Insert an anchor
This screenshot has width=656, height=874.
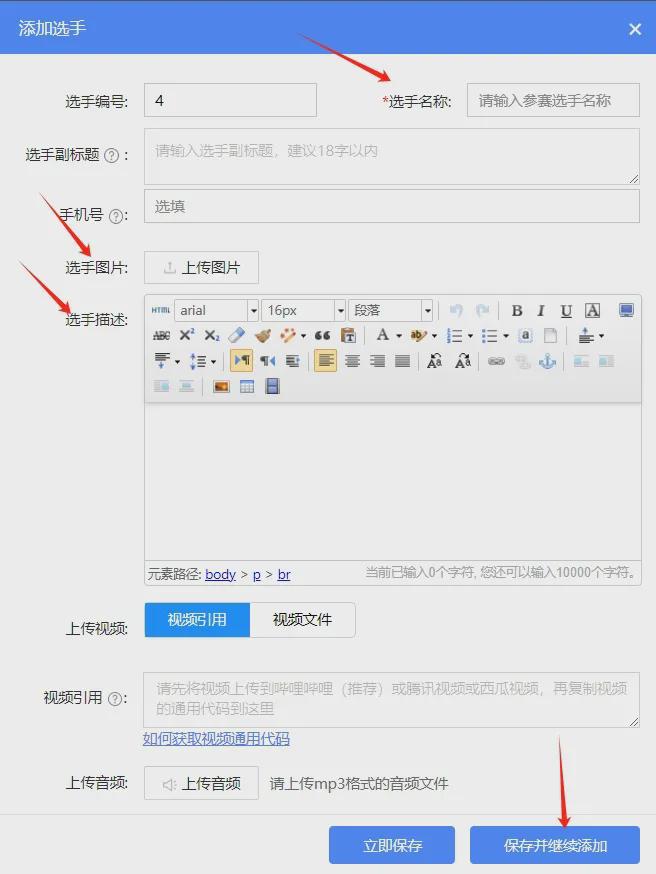tap(547, 361)
